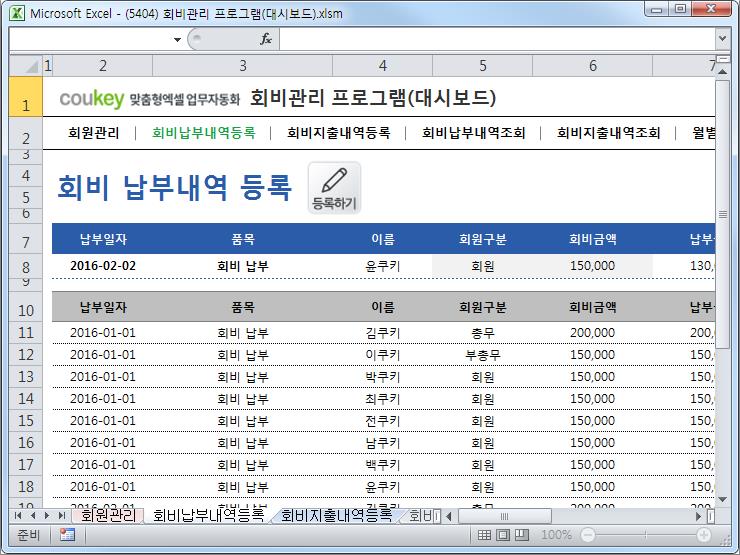740x555 pixels.
Task: Select row header 11
Action: point(25,333)
